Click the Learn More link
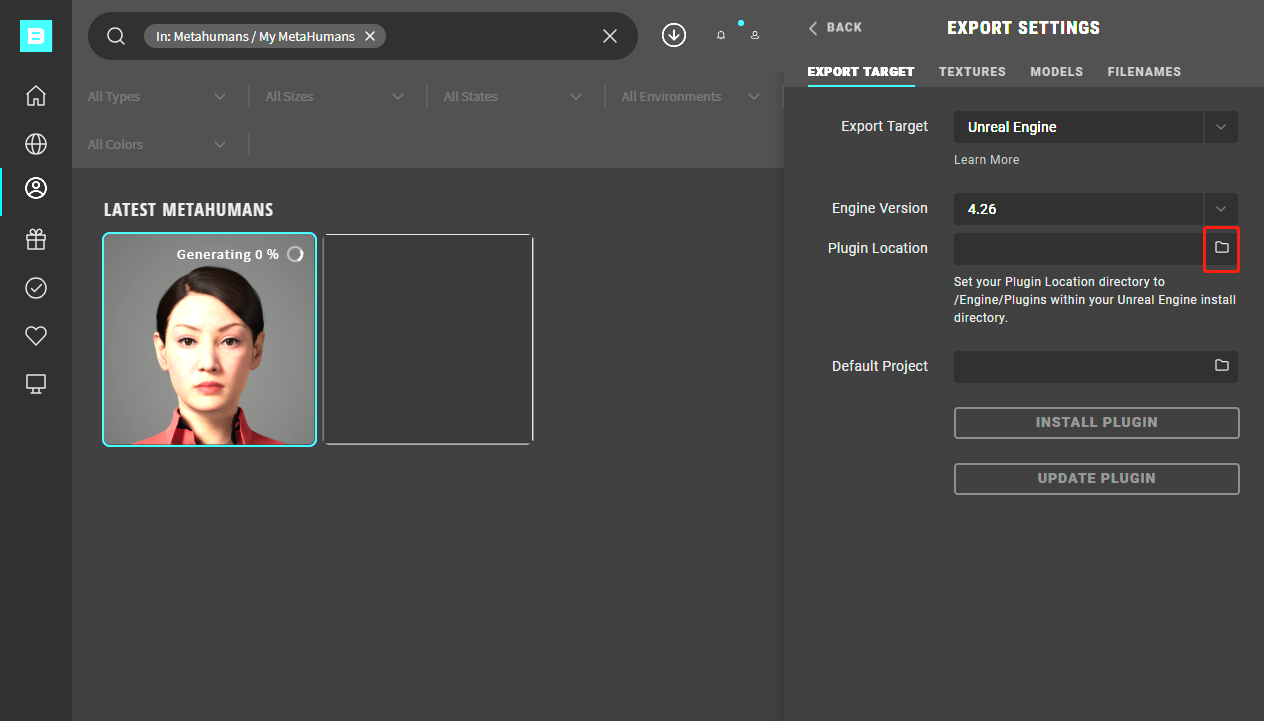 (x=987, y=160)
